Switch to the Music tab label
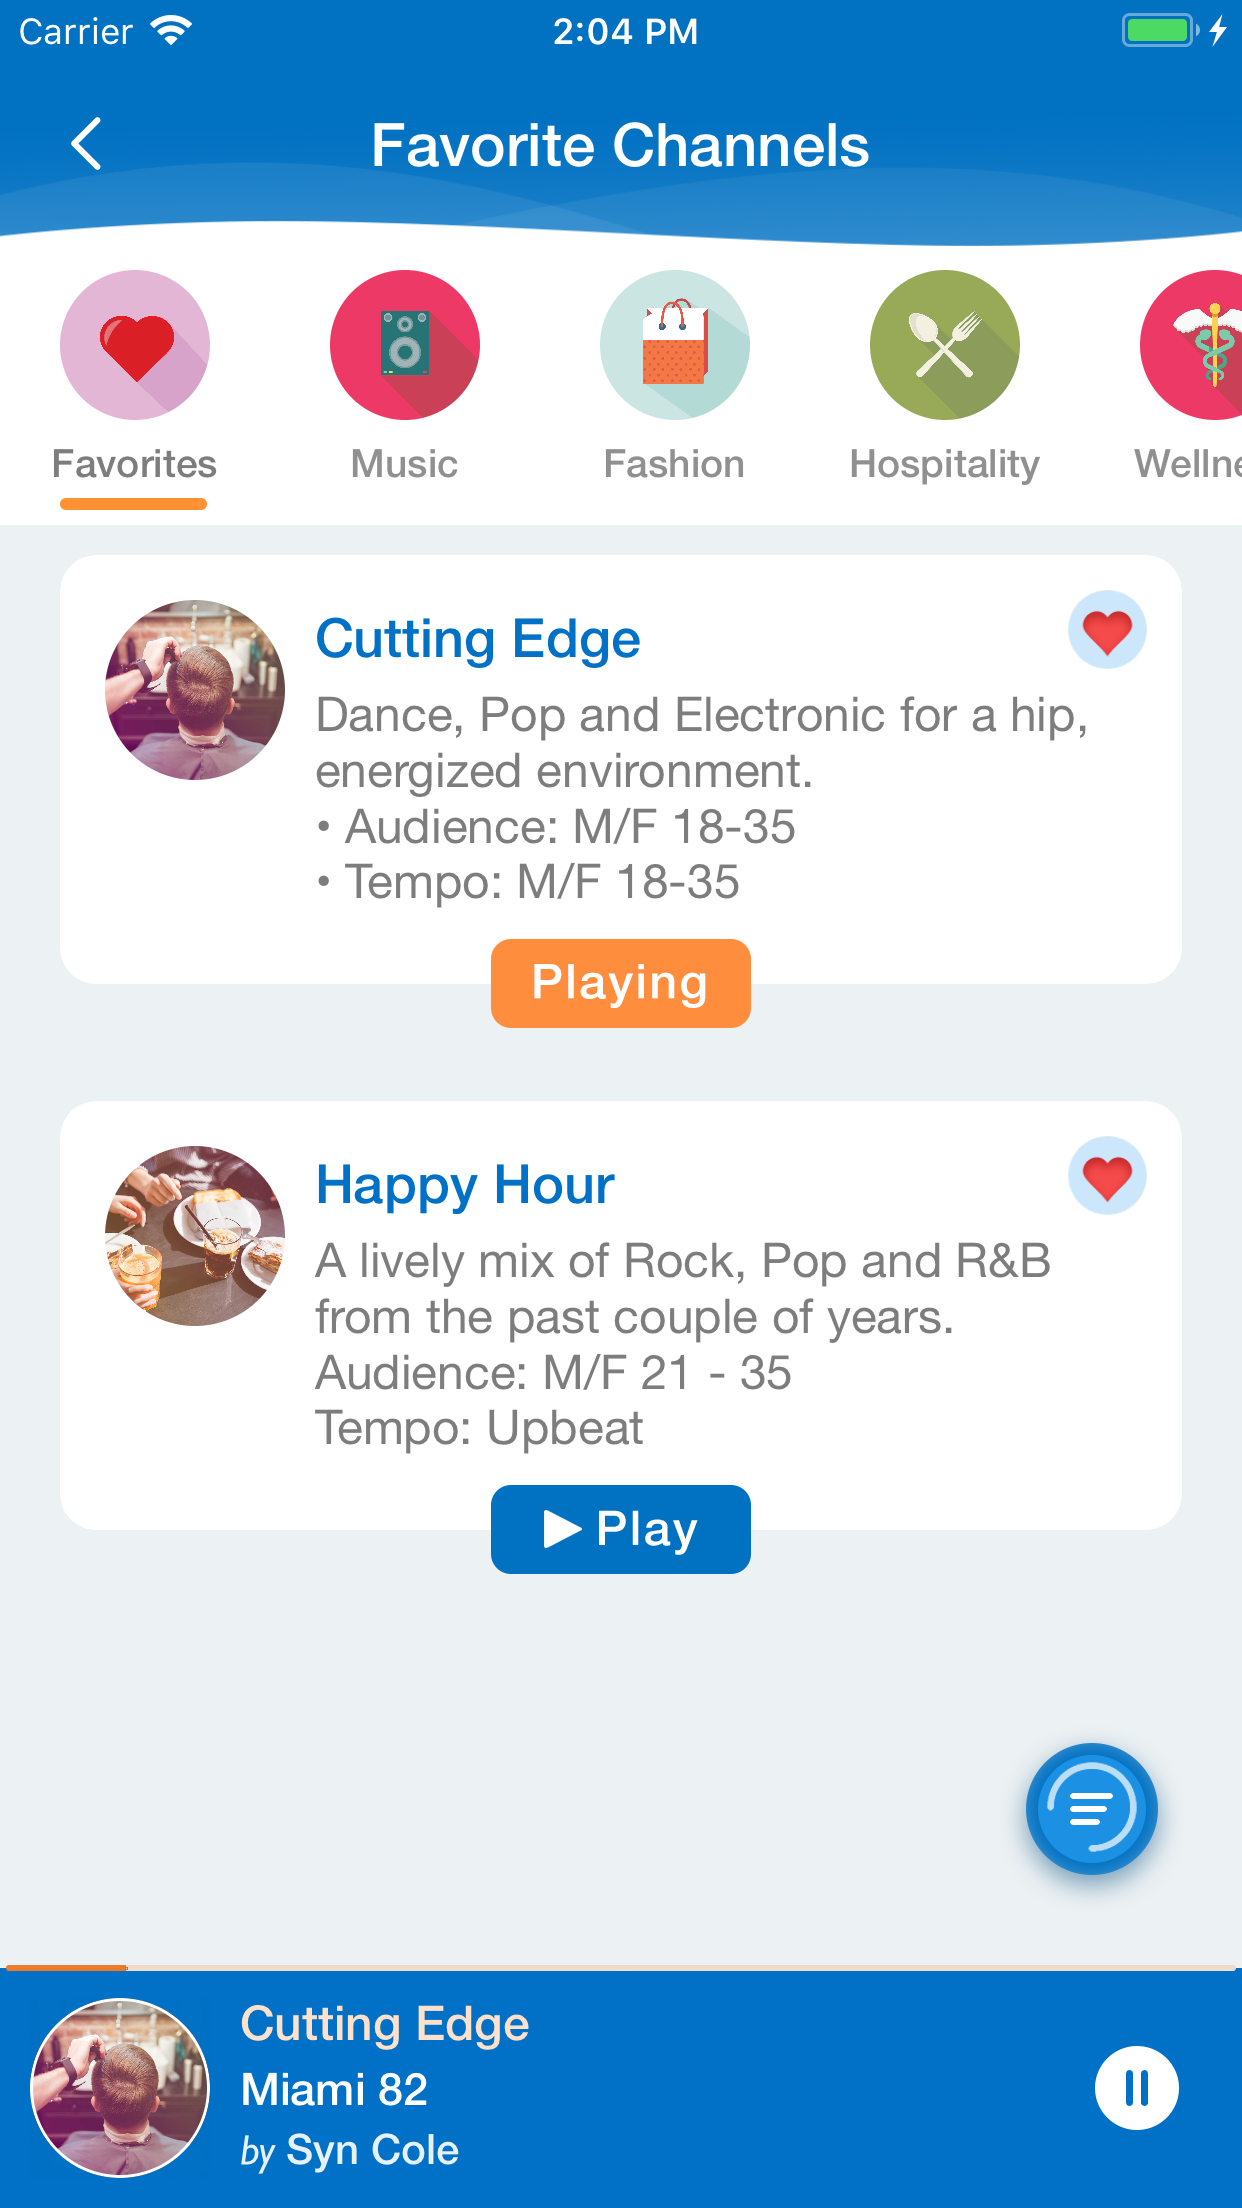Viewport: 1242px width, 2208px height. point(405,464)
